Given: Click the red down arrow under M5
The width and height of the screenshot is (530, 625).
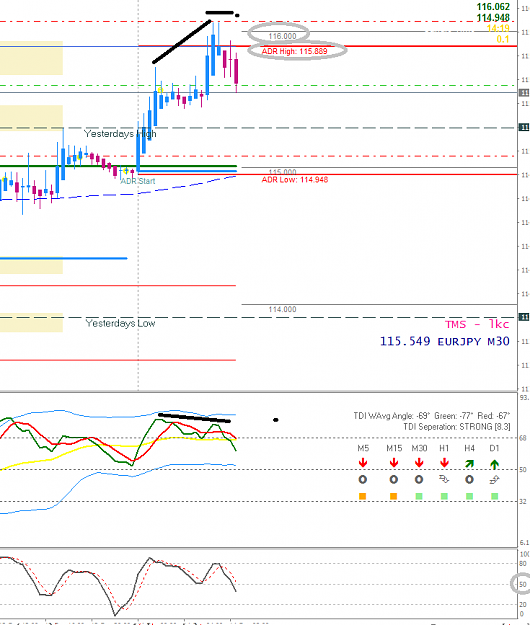Looking at the screenshot, I should (363, 463).
